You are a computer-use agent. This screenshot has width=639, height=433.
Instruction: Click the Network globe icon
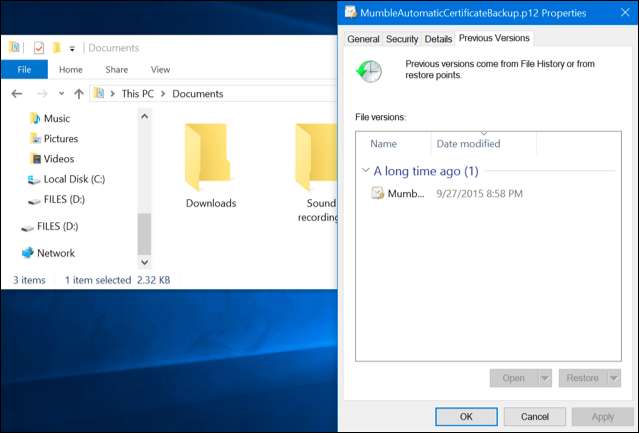click(28, 253)
